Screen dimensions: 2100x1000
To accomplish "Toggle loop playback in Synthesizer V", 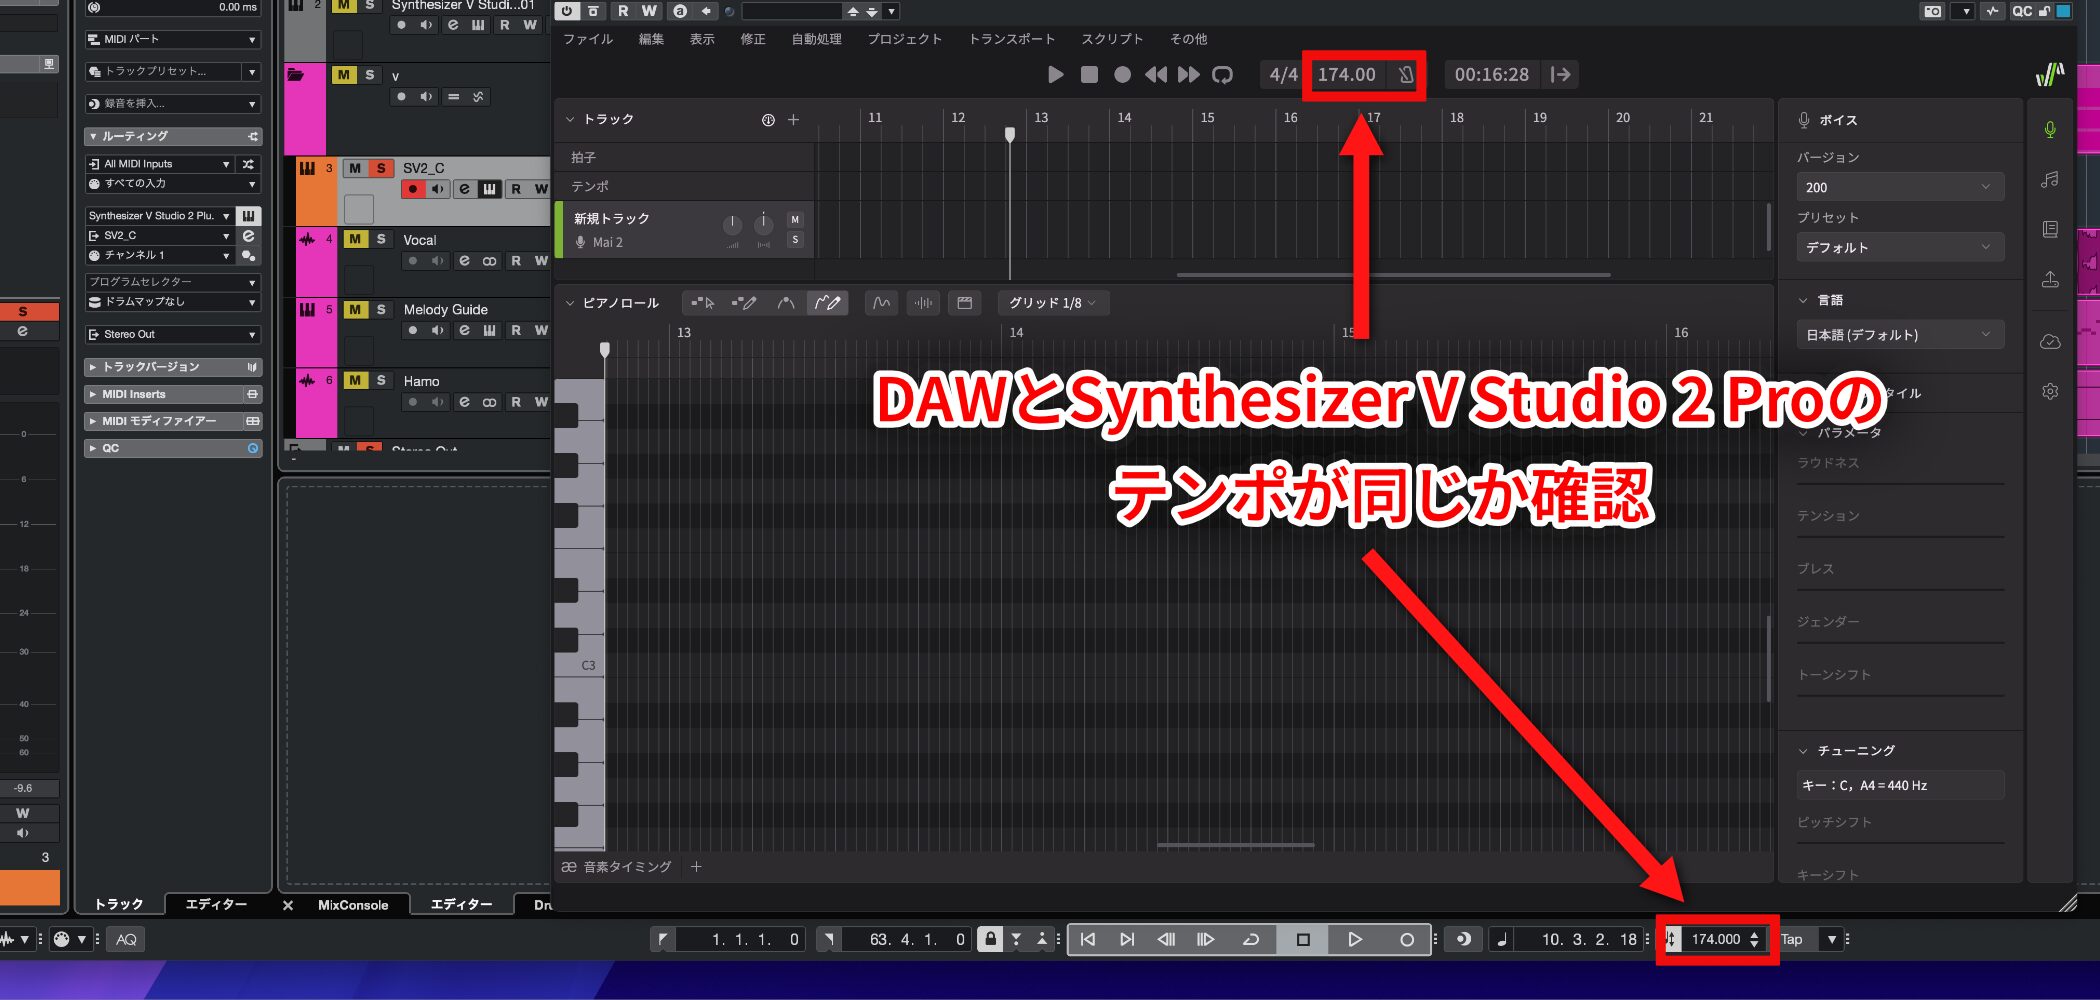I will coord(1222,75).
